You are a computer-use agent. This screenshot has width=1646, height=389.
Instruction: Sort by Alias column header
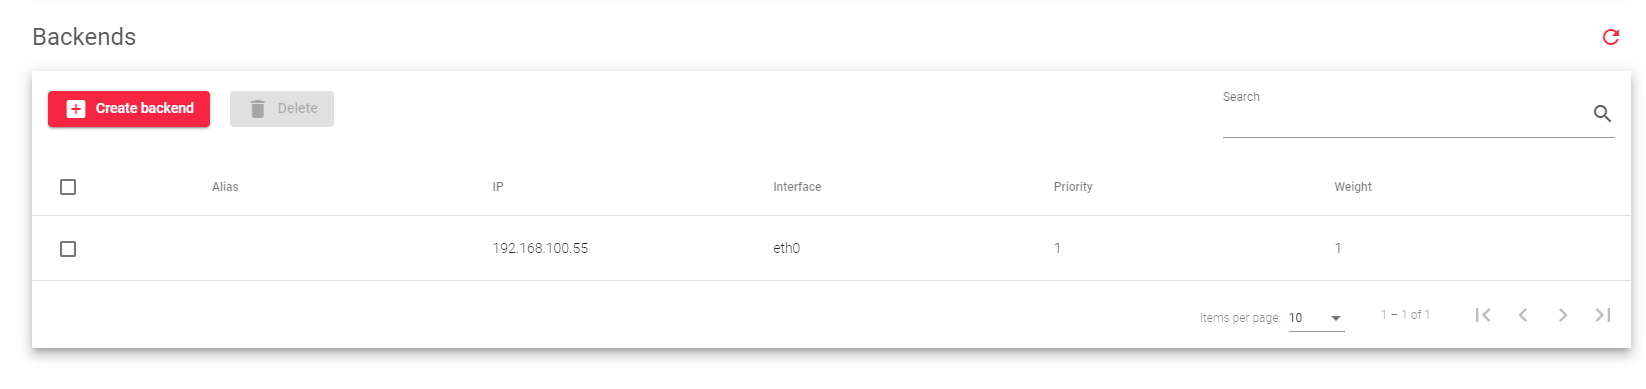coord(225,187)
